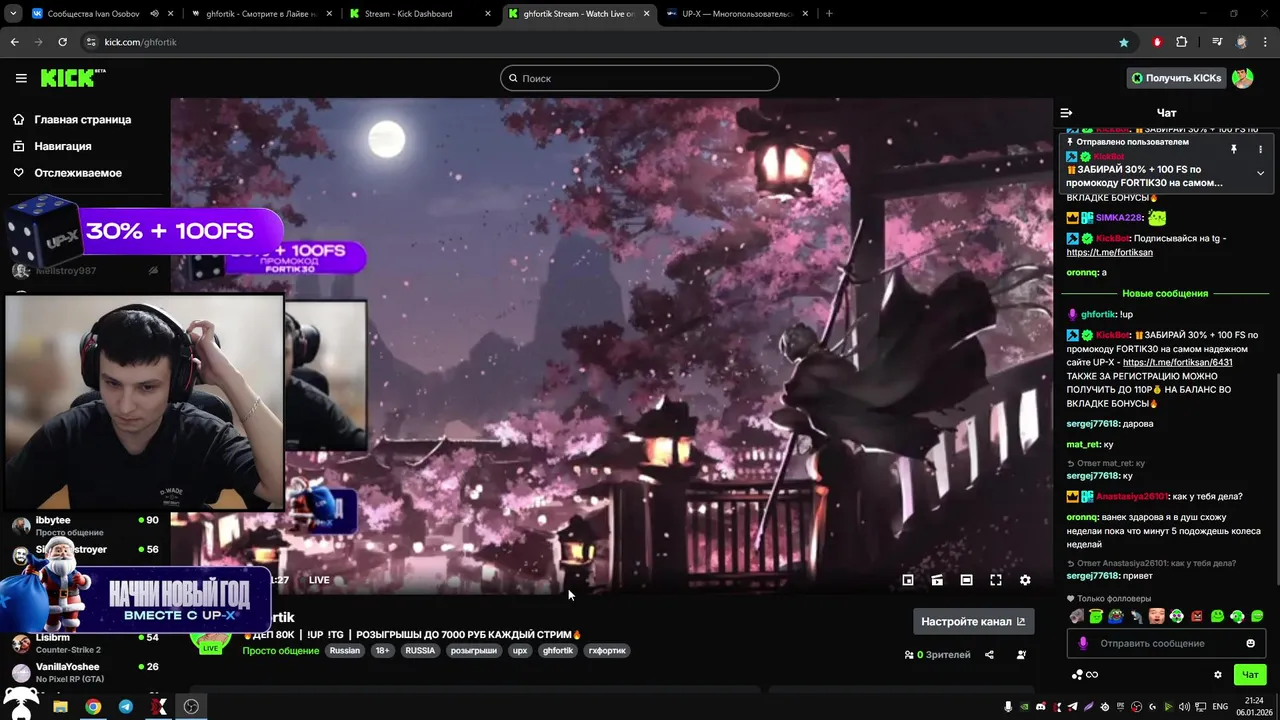This screenshot has height=720, width=1280.
Task: Click the 18+ stream tag
Action: [x=382, y=650]
